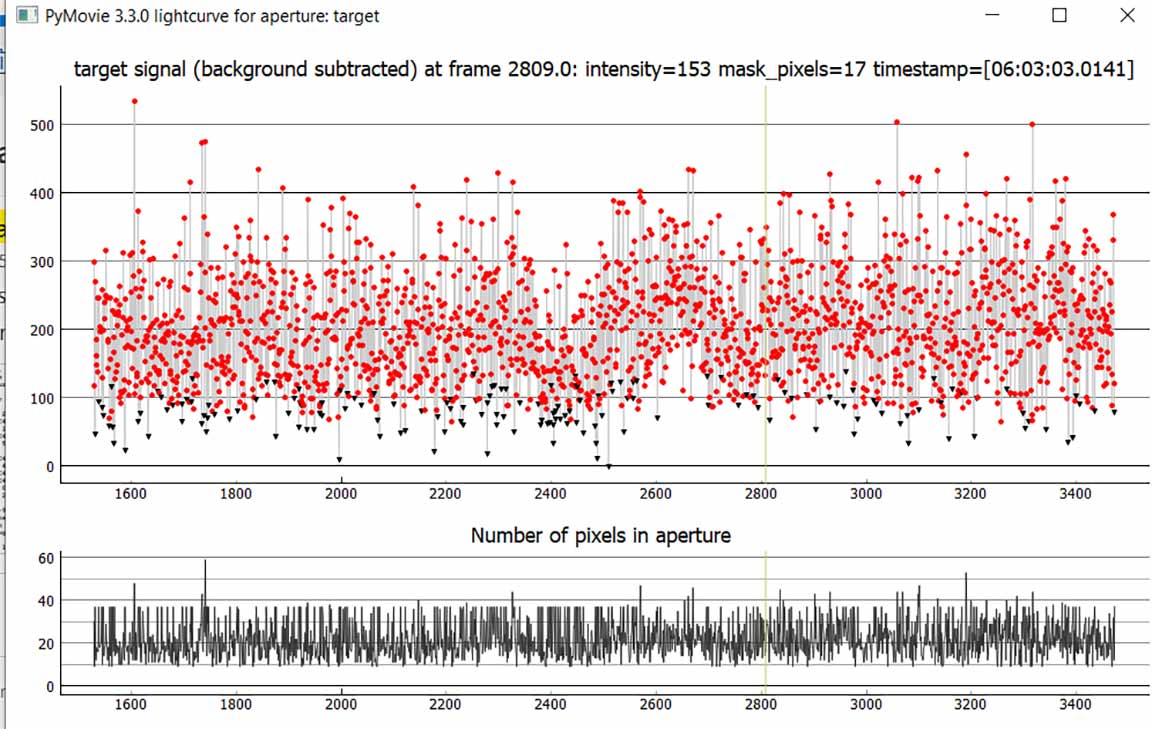Screen dimensions: 1152x729
Task: Click the 20 label on the pixels plot y-axis
Action: pyautogui.click(x=46, y=644)
